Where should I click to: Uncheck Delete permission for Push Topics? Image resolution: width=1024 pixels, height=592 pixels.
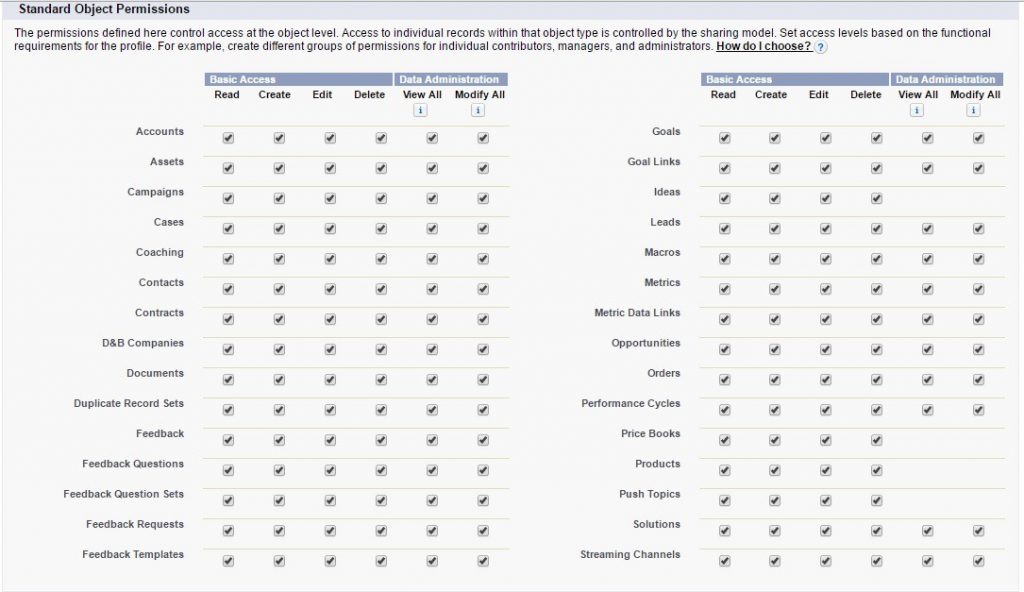pyautogui.click(x=877, y=500)
